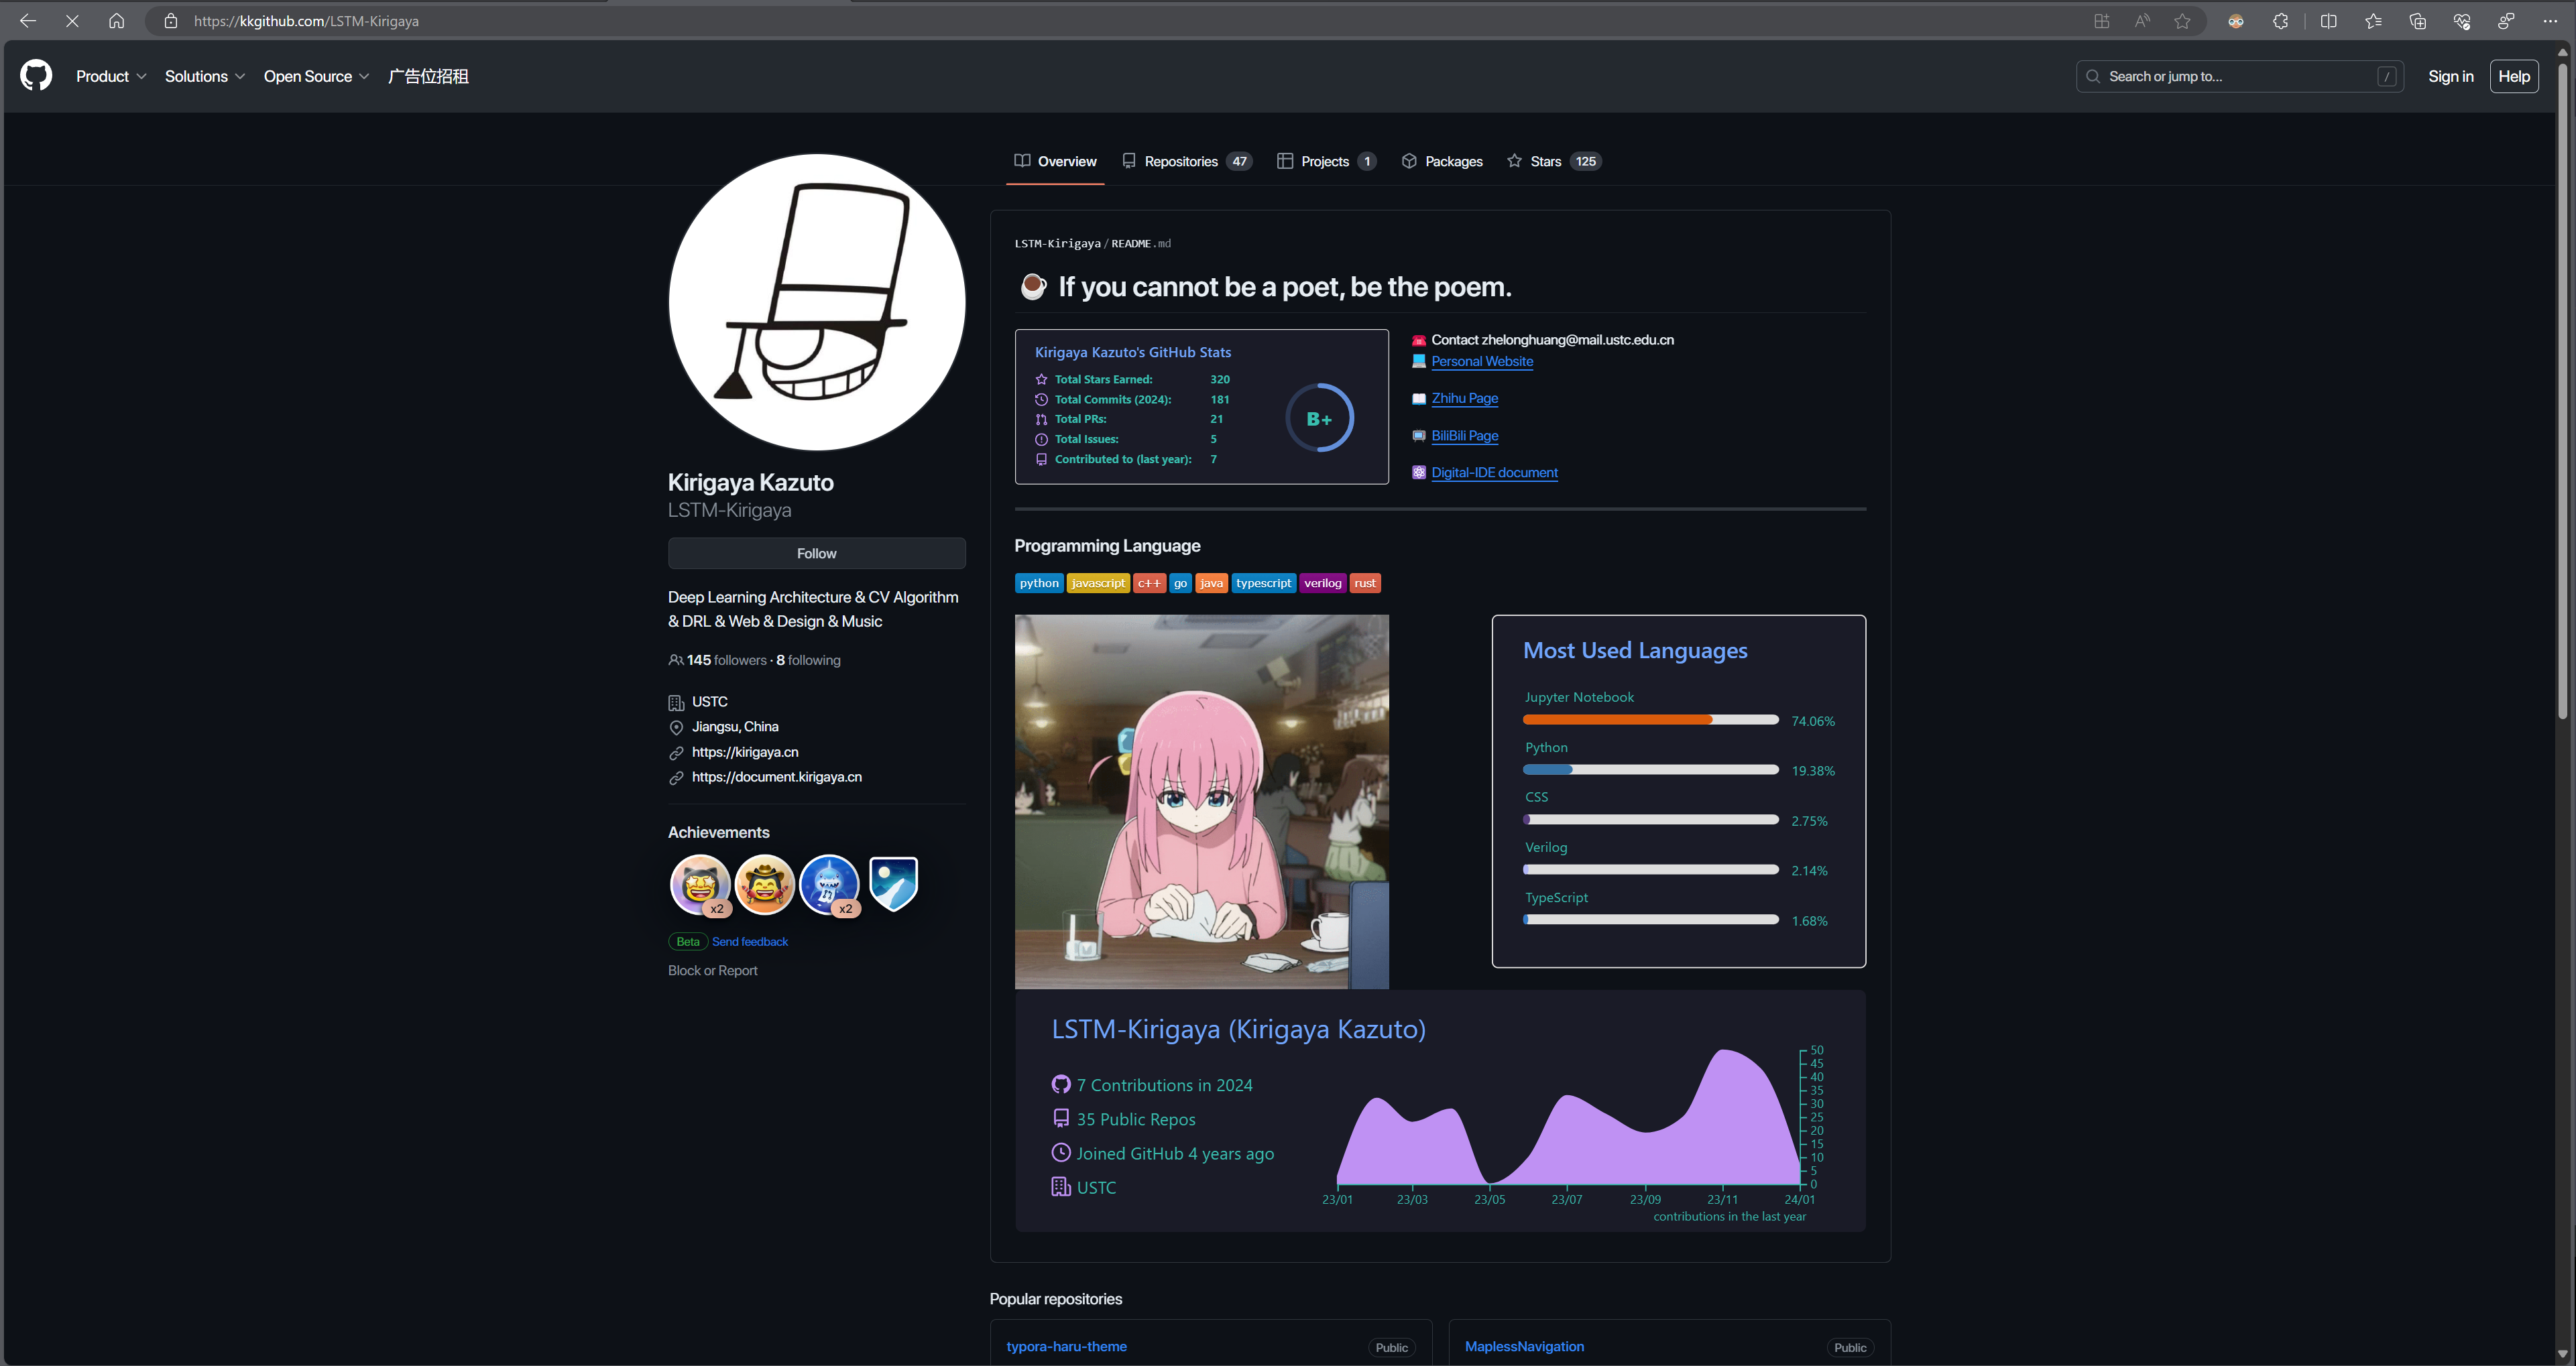The height and width of the screenshot is (1366, 2576).
Task: Click the search or jump to field
Action: [2239, 76]
